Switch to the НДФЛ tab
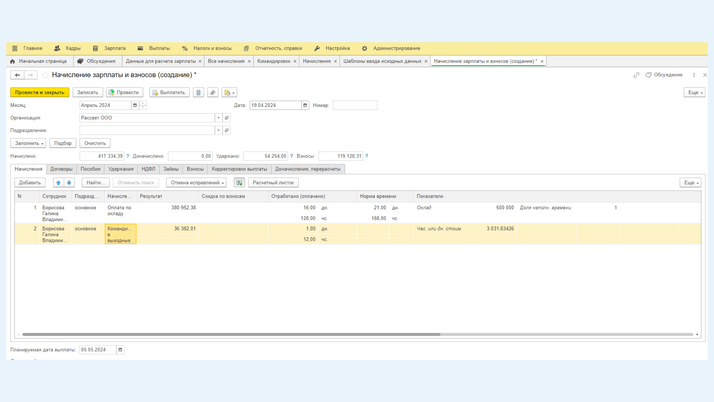 point(148,169)
